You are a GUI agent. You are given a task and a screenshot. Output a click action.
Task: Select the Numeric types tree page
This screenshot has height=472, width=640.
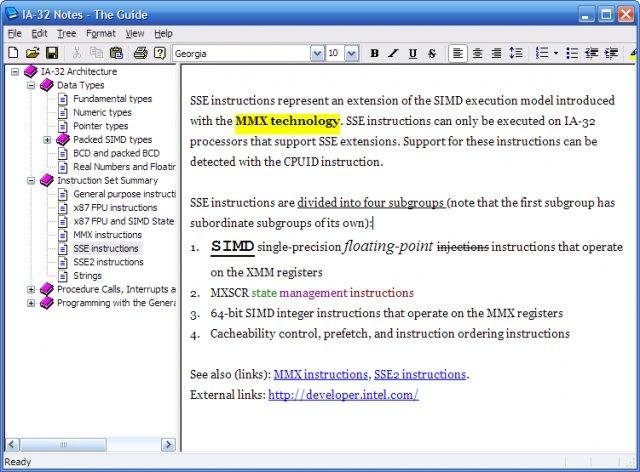(x=102, y=112)
